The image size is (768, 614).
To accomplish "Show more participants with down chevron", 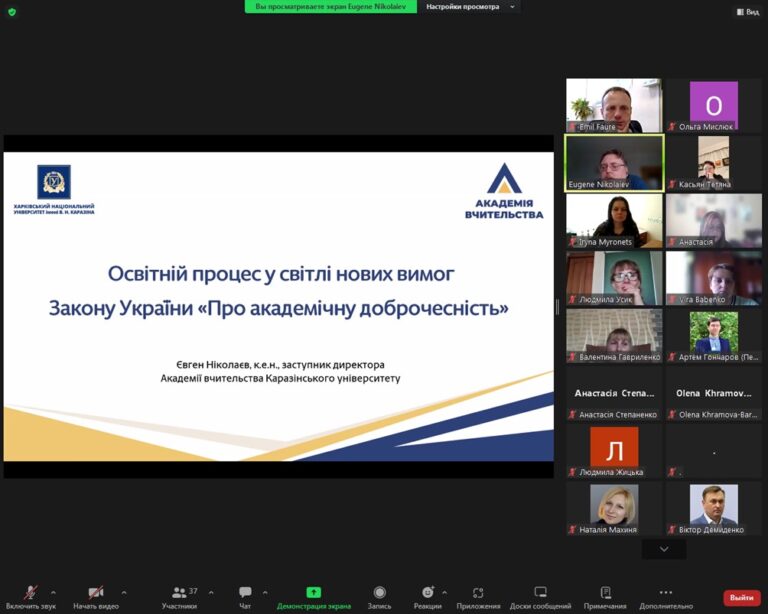I will point(664,549).
